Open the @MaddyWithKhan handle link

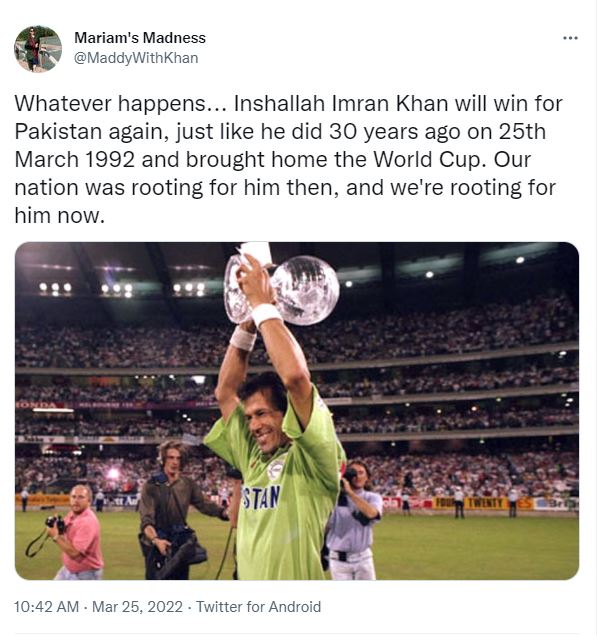(x=136, y=58)
